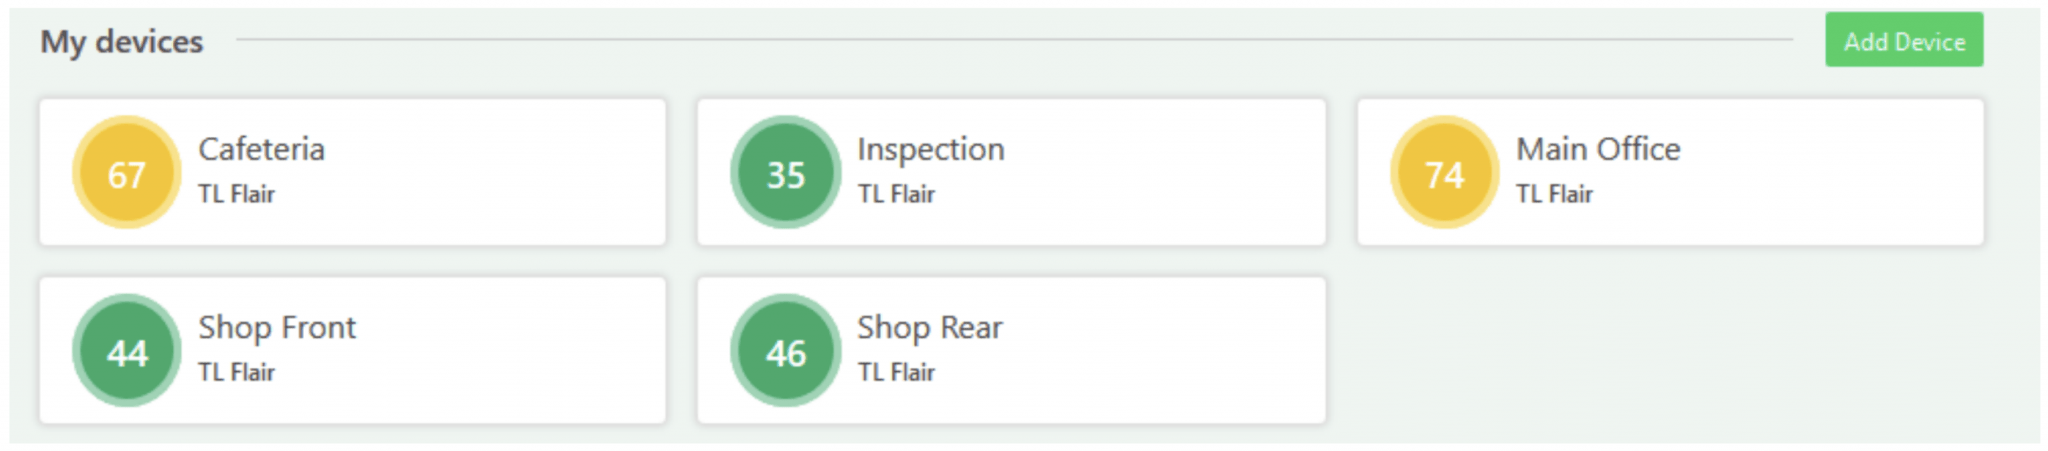This screenshot has width=2048, height=451.
Task: Select the Inspection device name
Action: [930, 149]
